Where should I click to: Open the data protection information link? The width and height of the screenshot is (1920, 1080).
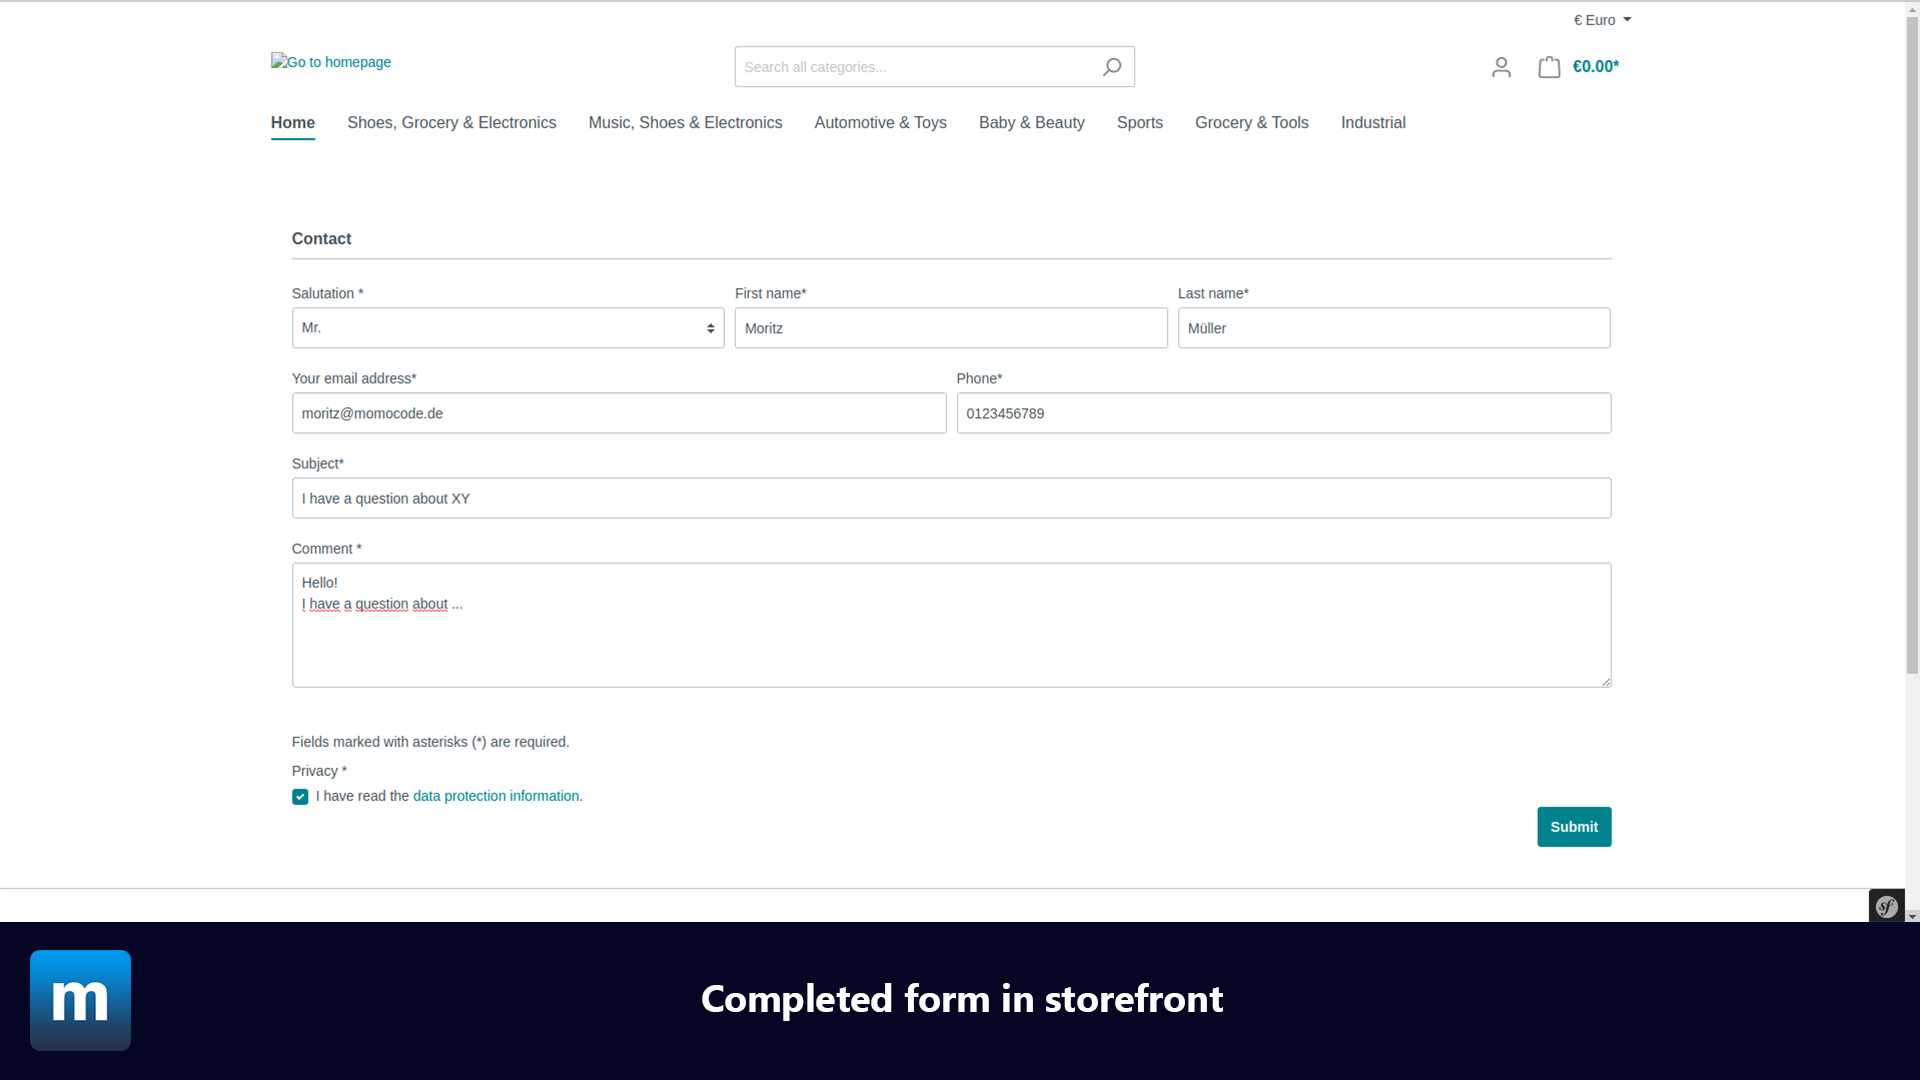(496, 795)
